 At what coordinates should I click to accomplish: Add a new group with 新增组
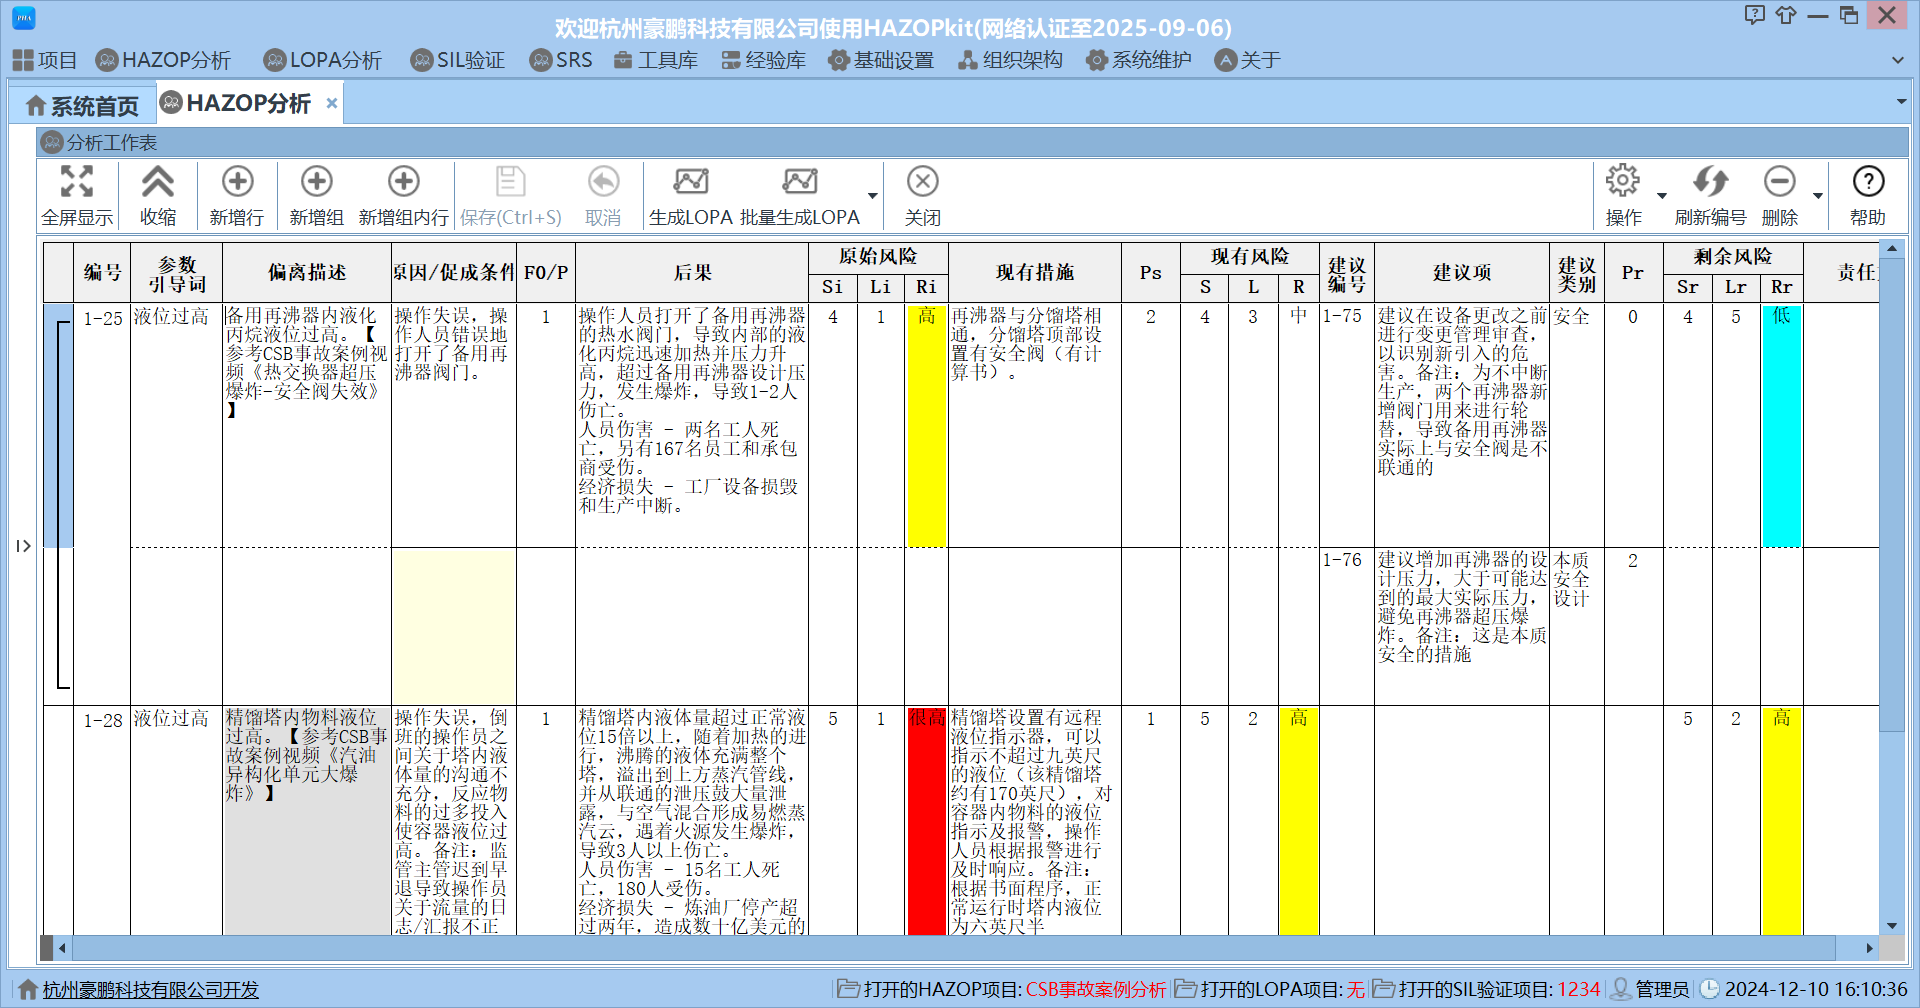pos(316,182)
